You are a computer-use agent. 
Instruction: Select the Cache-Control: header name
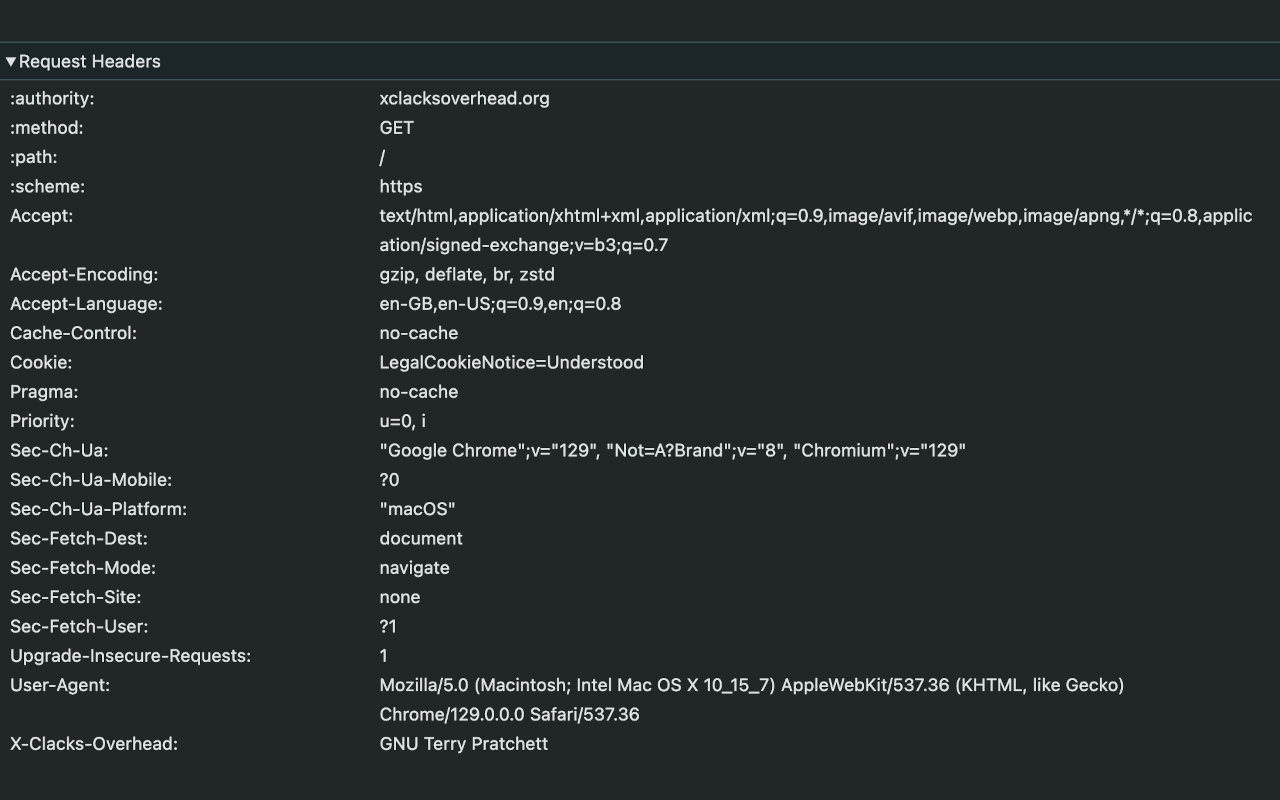coord(73,333)
